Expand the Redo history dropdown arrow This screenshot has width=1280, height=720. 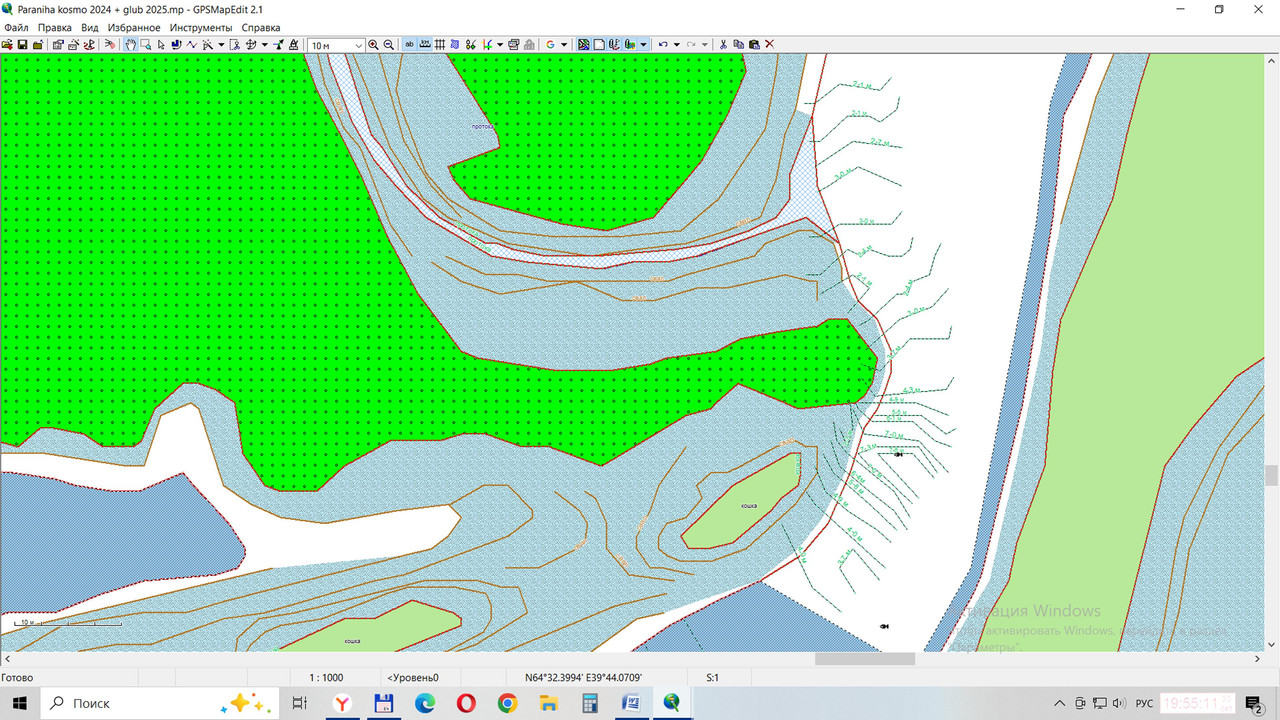[x=705, y=45]
